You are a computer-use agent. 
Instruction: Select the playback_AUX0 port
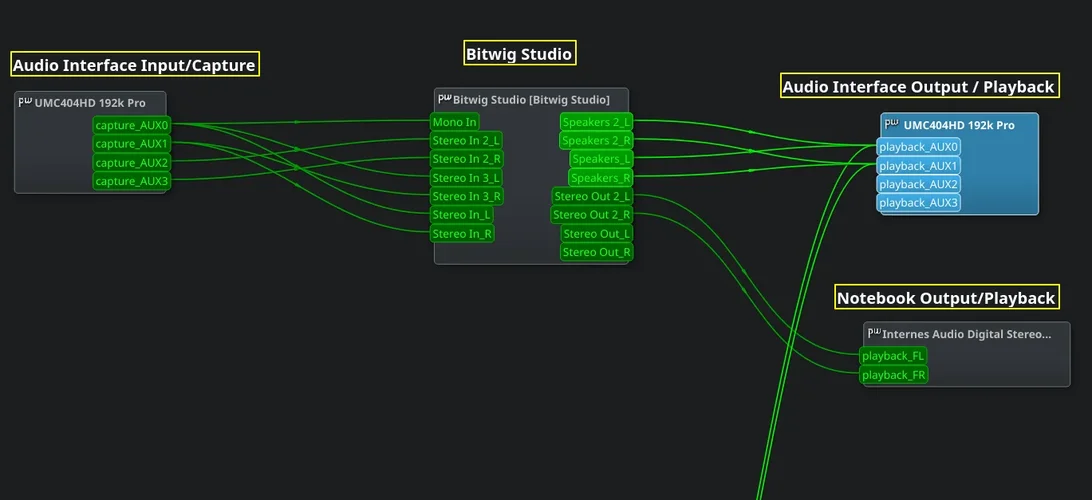919,147
